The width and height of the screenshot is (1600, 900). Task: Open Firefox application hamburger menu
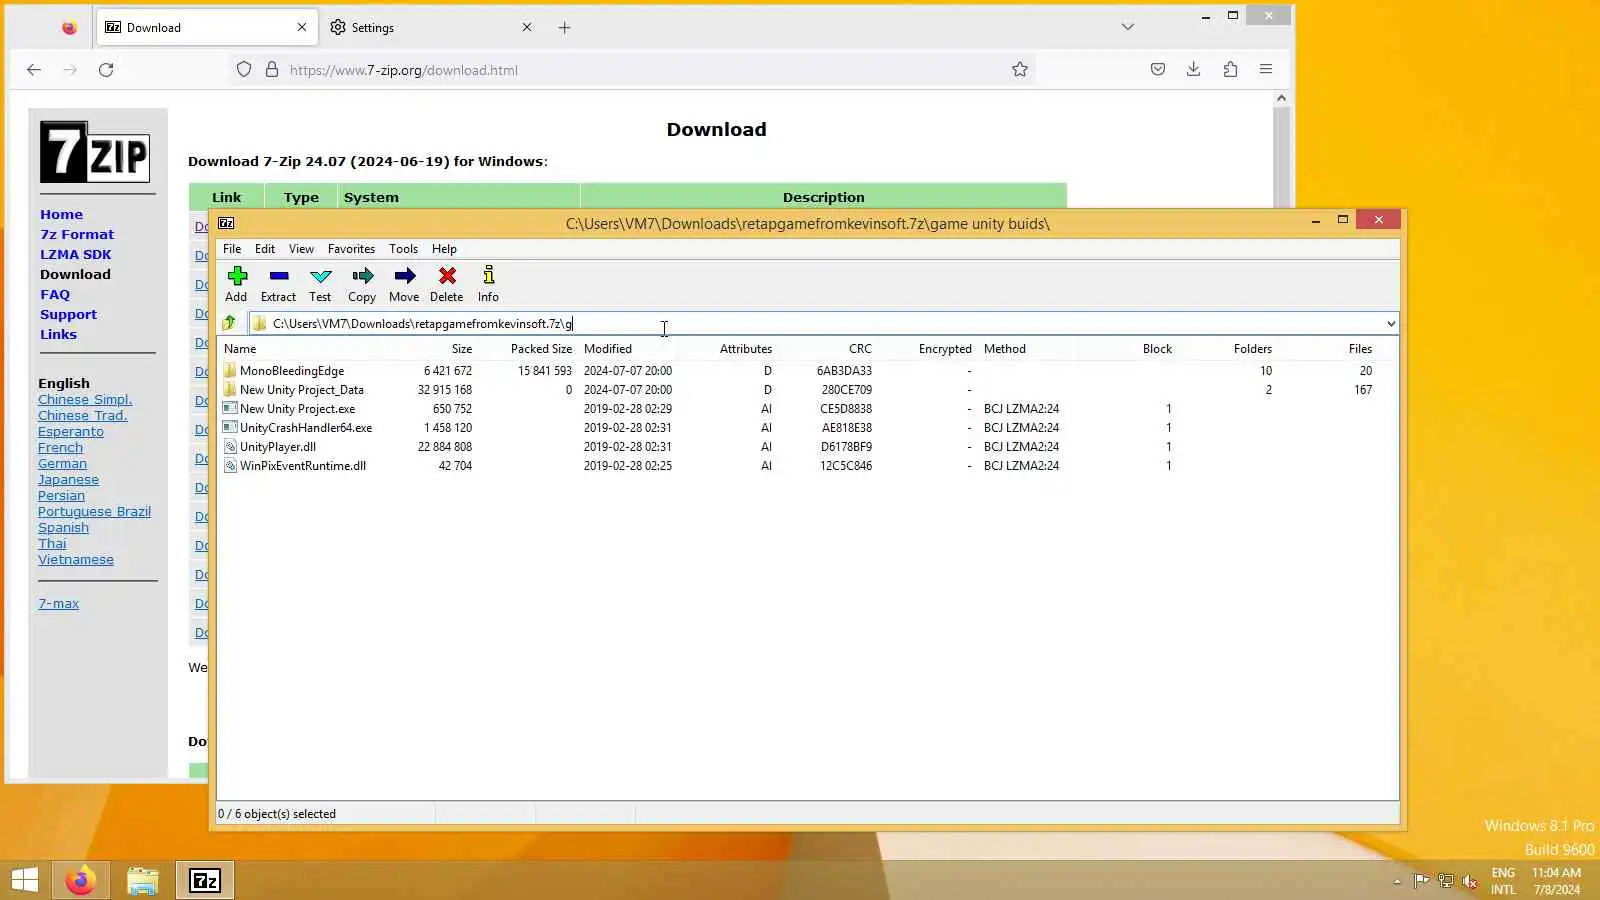coord(1266,70)
